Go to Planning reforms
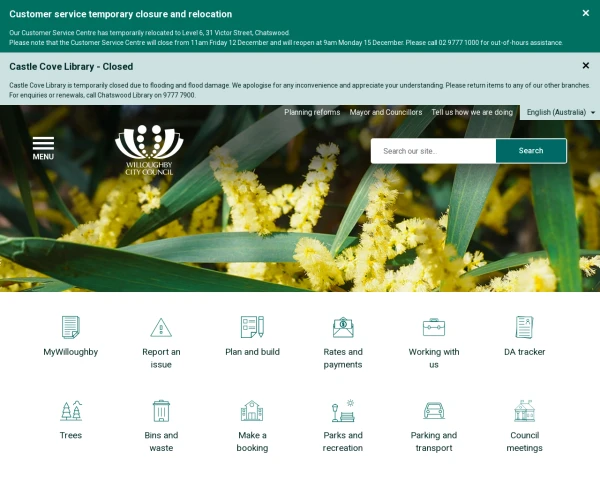Viewport: 600px width, 480px height. tap(312, 112)
